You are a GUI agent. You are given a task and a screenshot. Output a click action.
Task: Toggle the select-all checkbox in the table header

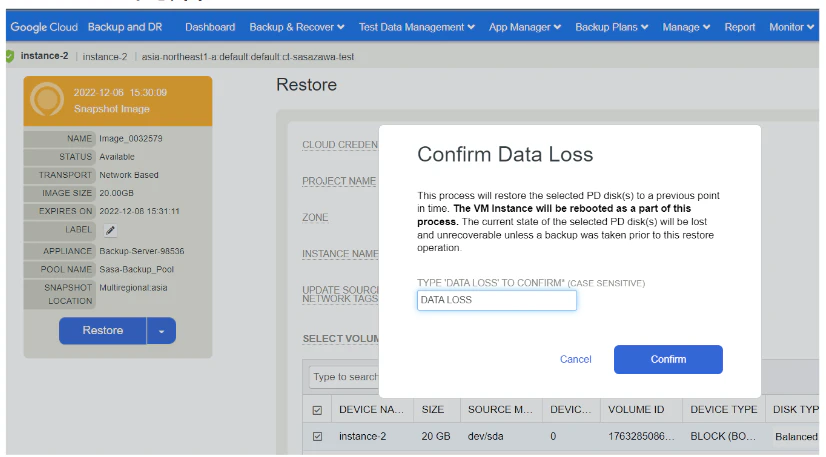click(317, 410)
